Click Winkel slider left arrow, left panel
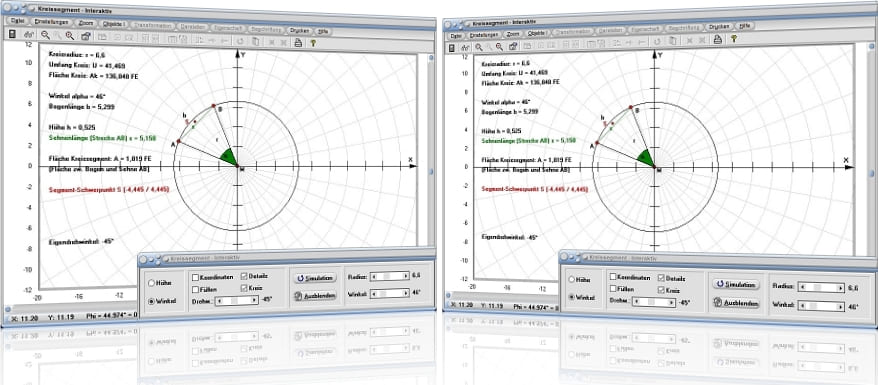Screen dimensions: 878x385 [374, 294]
